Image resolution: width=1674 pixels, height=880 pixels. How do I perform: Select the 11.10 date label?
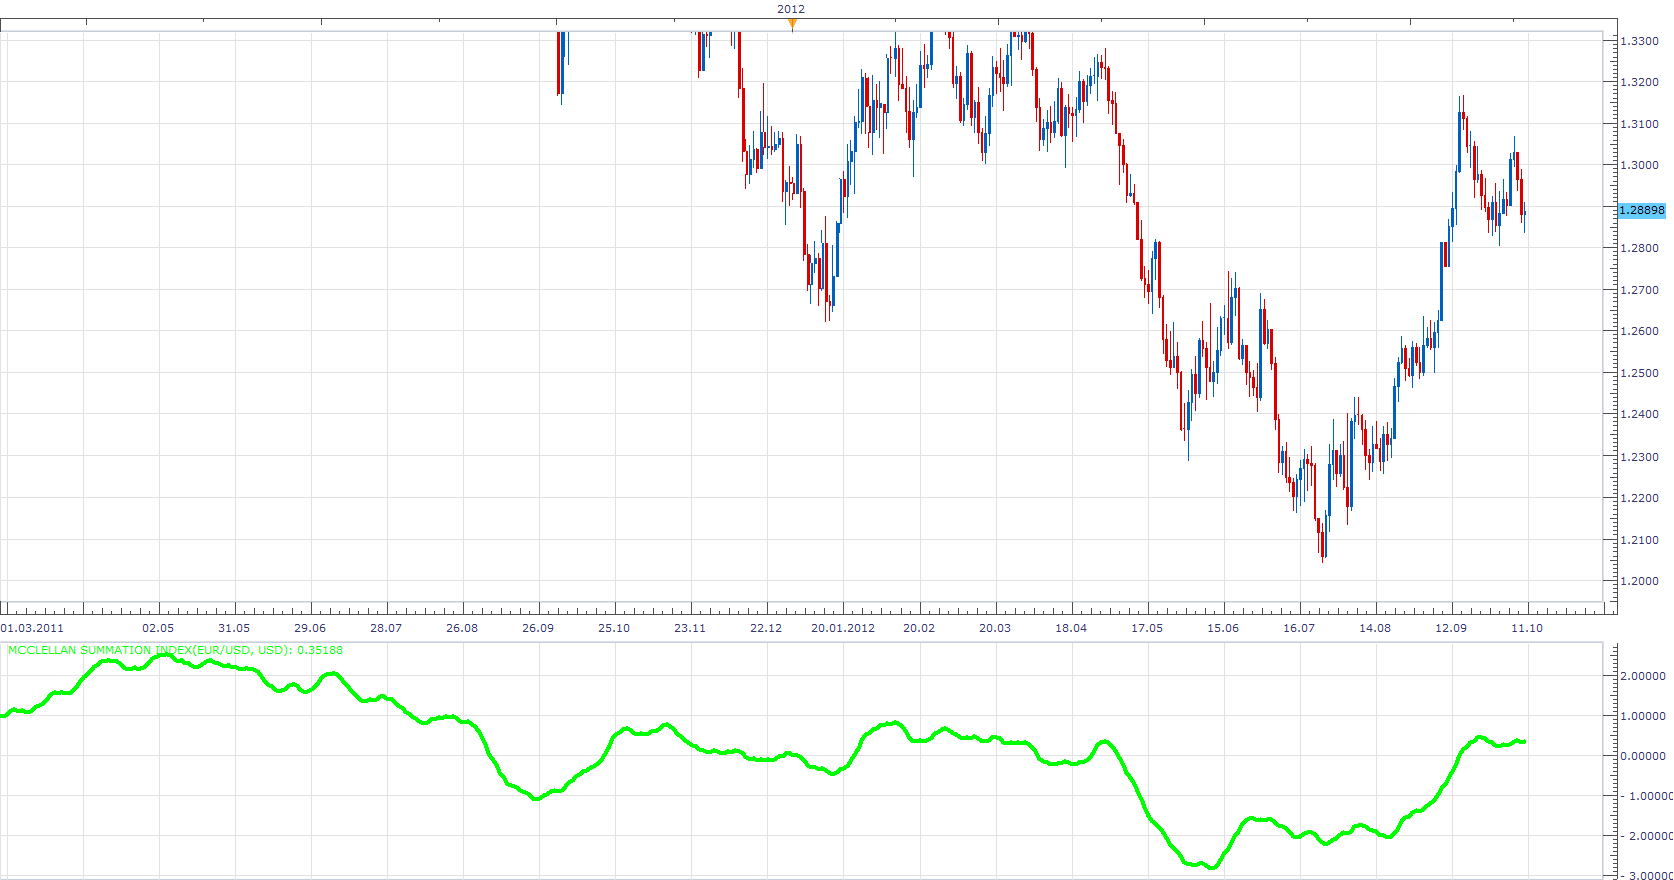[1527, 628]
